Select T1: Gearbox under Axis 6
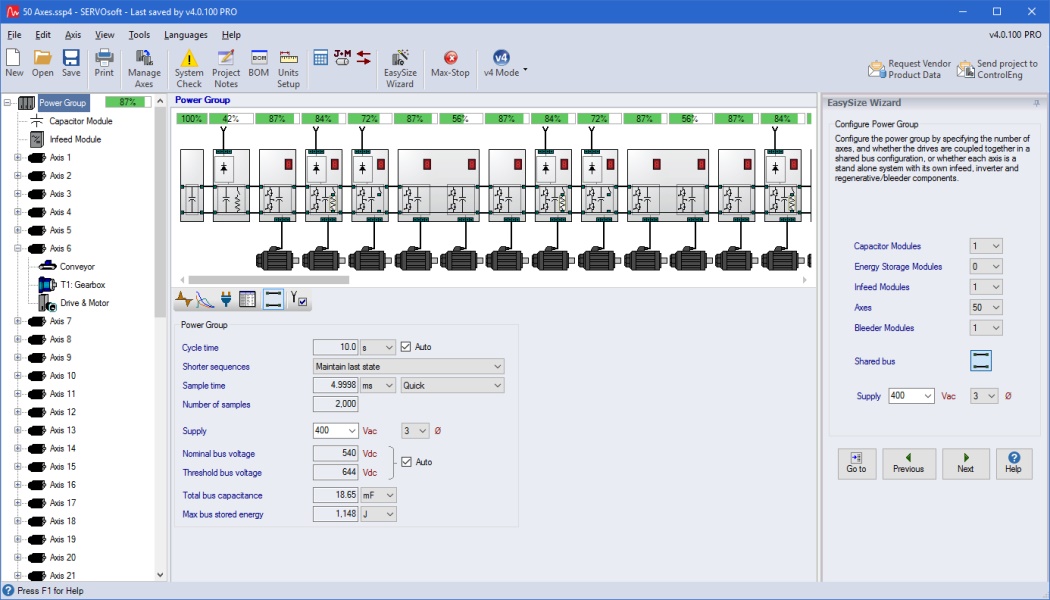Image resolution: width=1050 pixels, height=600 pixels. tap(82, 285)
